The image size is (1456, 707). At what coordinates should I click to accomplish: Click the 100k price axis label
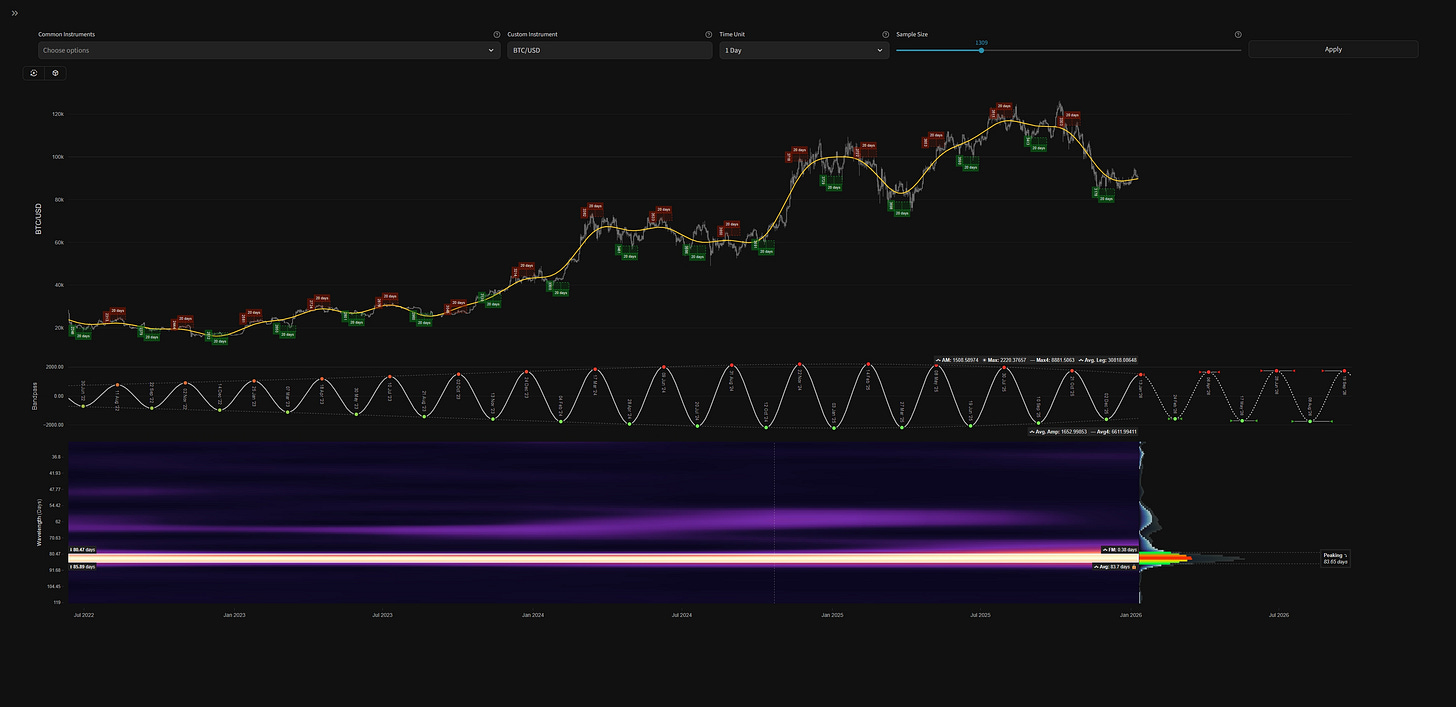(58, 157)
